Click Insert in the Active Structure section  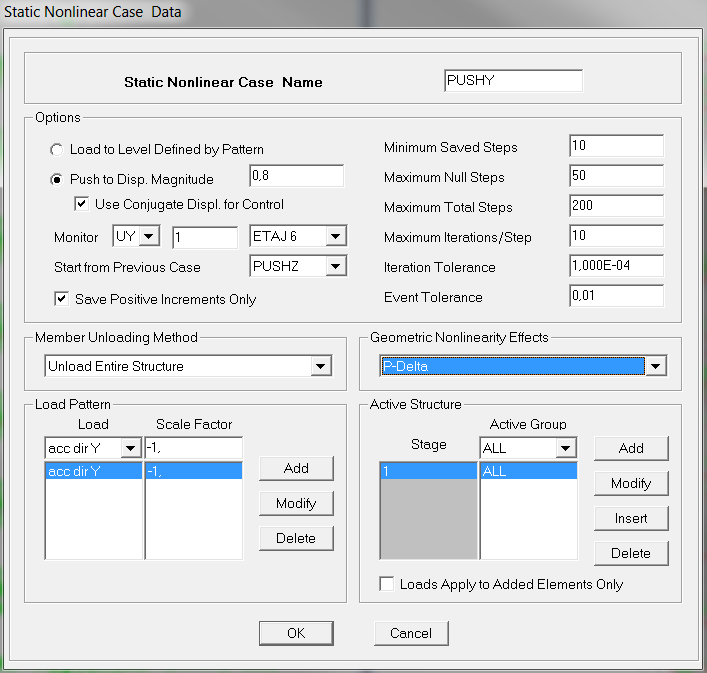point(631,518)
